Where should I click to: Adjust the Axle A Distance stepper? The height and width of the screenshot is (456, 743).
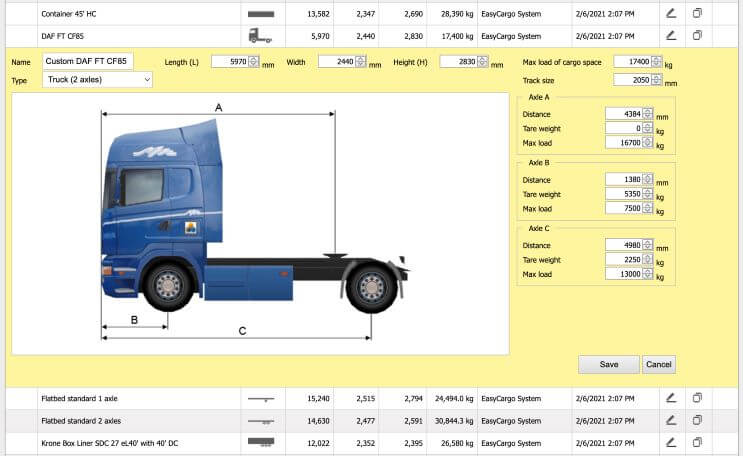click(x=648, y=114)
